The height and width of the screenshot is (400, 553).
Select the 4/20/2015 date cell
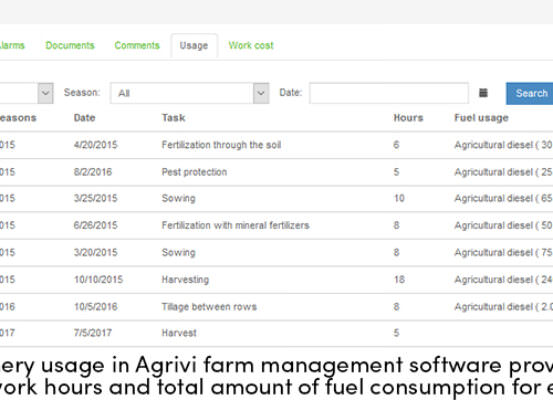tap(96, 145)
